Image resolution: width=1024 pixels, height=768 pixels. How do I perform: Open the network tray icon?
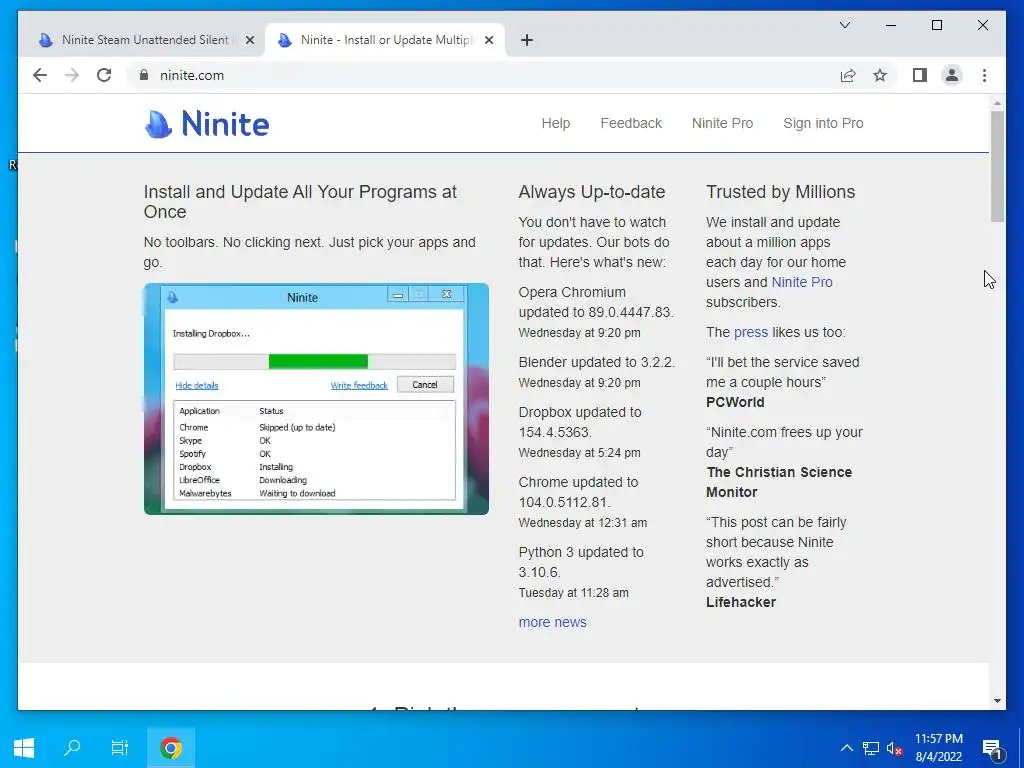pyautogui.click(x=871, y=748)
